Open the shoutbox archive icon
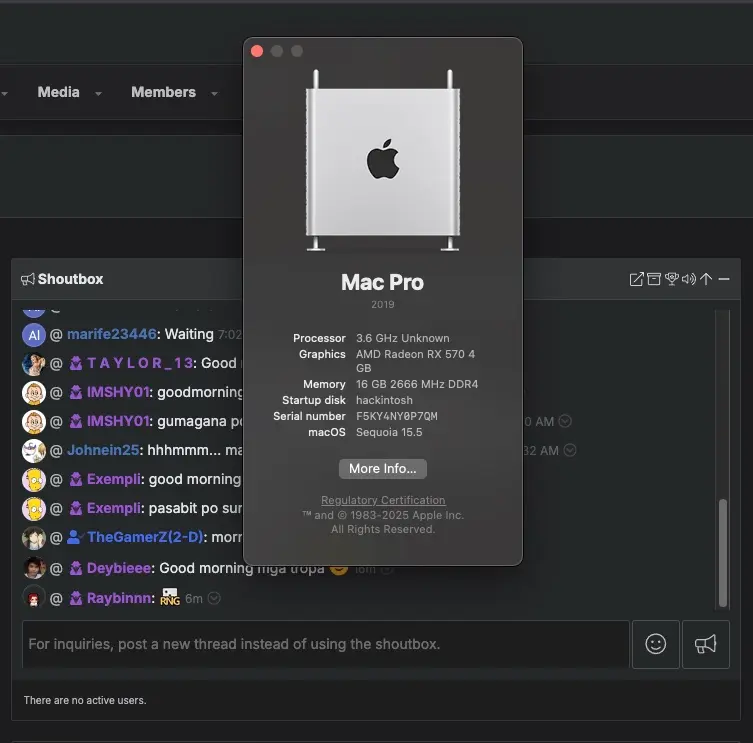This screenshot has width=753, height=743. pyautogui.click(x=654, y=279)
